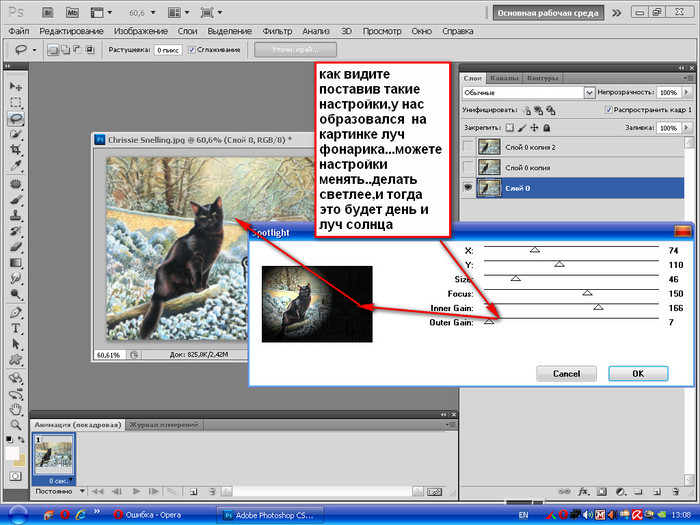The width and height of the screenshot is (700, 525).
Task: Show the Слой 0 копия 2 layer
Action: [468, 146]
